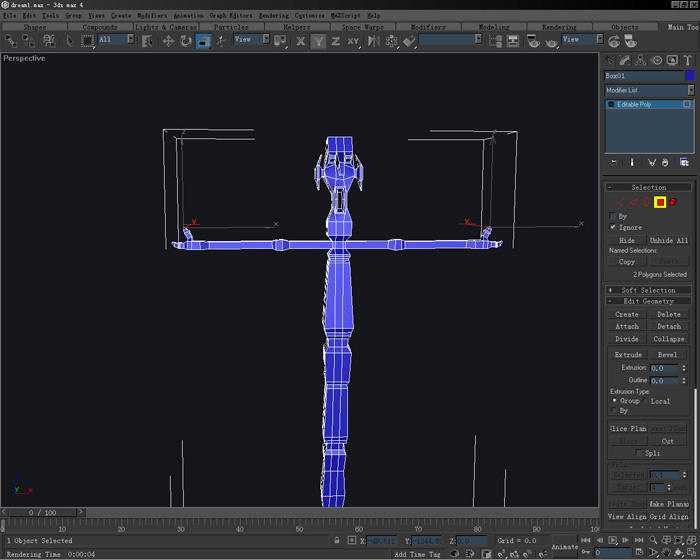The width and height of the screenshot is (700, 560).
Task: Select the Select and Link tool
Action: pos(11,41)
